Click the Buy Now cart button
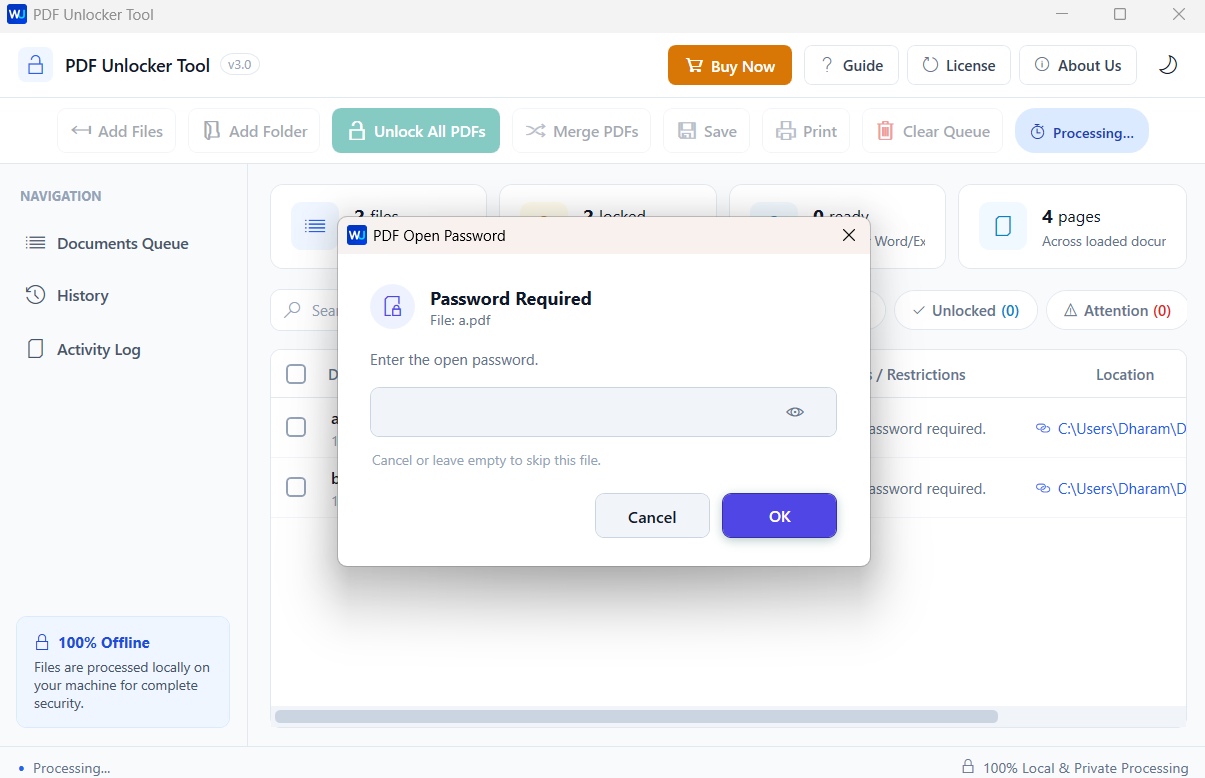1205x778 pixels. coord(729,65)
